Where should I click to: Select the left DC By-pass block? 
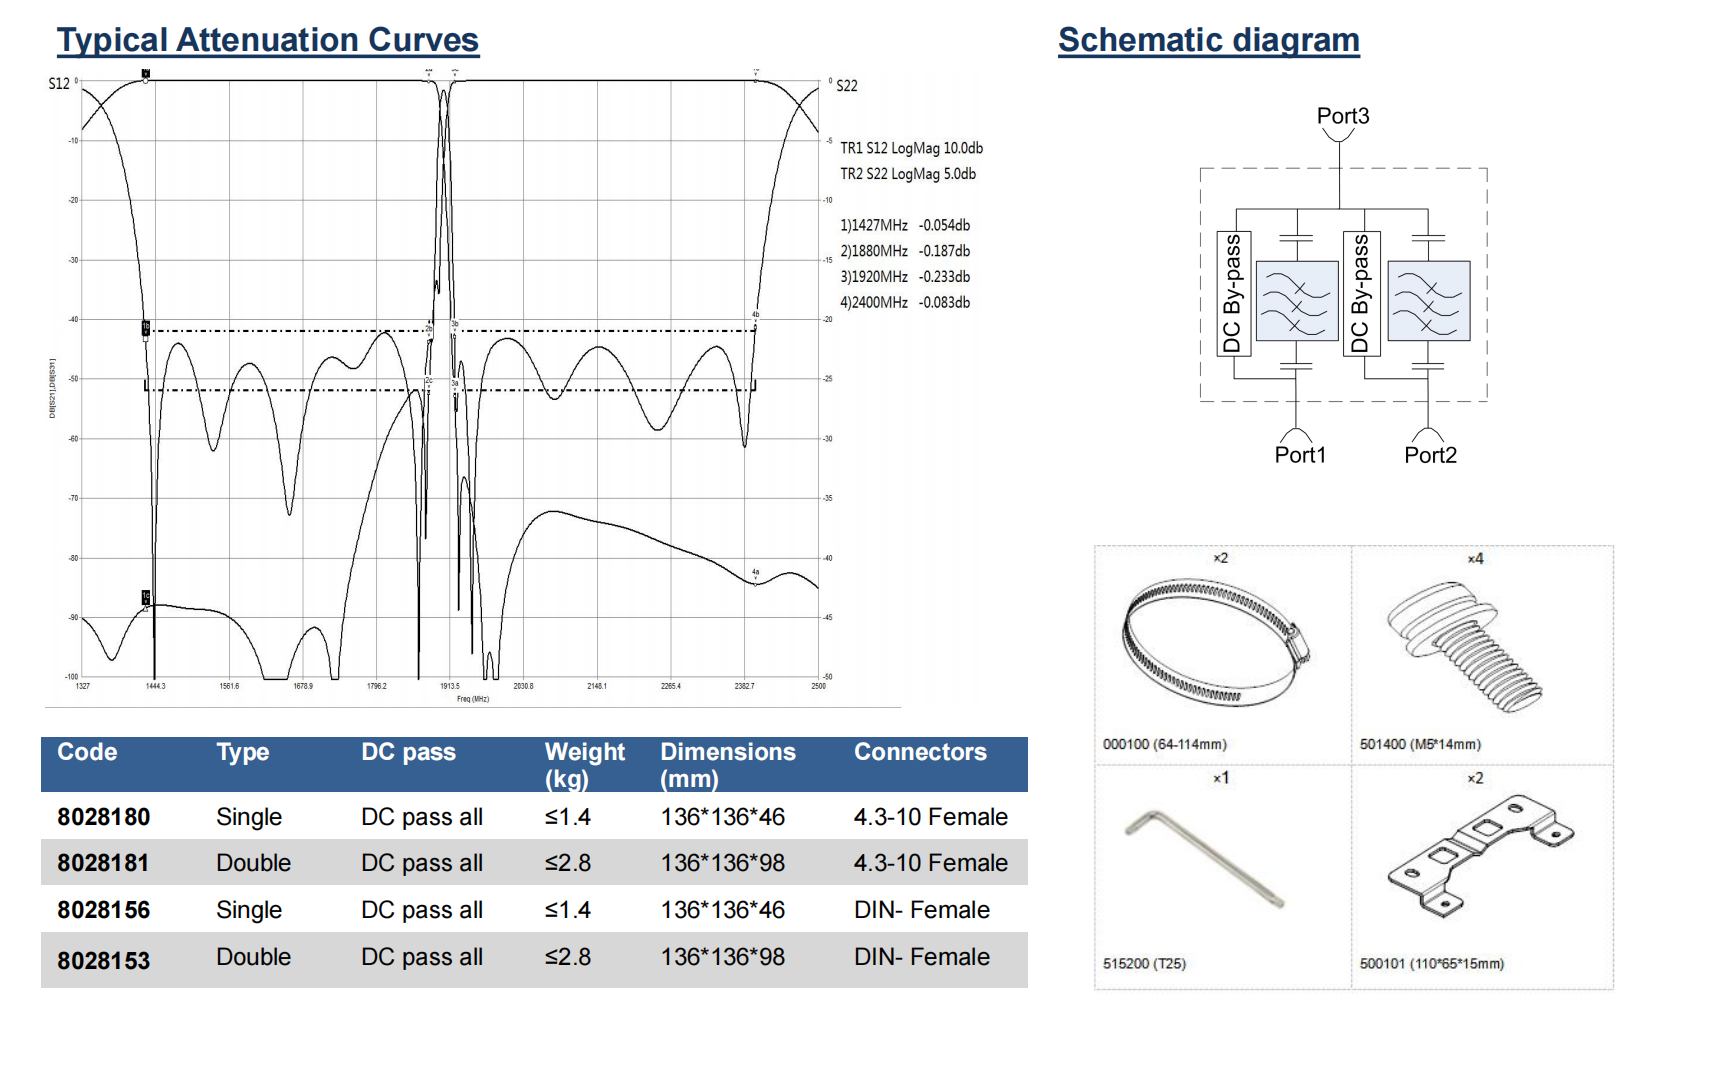click(x=1232, y=294)
